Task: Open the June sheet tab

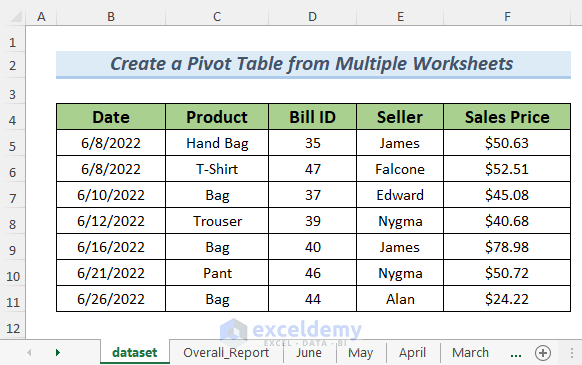Action: (x=309, y=352)
